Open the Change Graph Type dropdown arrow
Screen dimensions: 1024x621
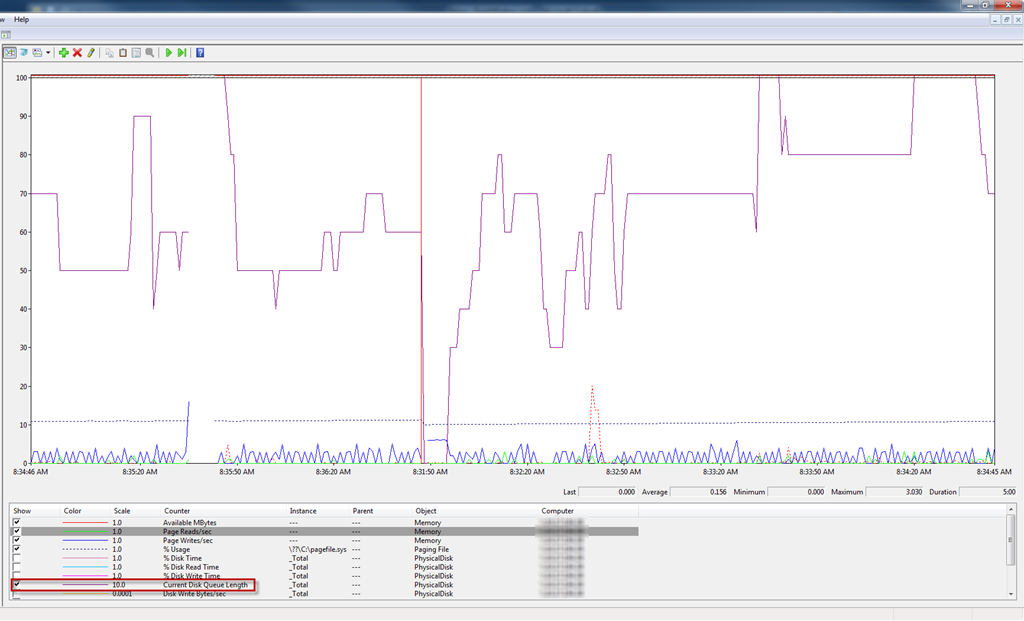pos(47,52)
